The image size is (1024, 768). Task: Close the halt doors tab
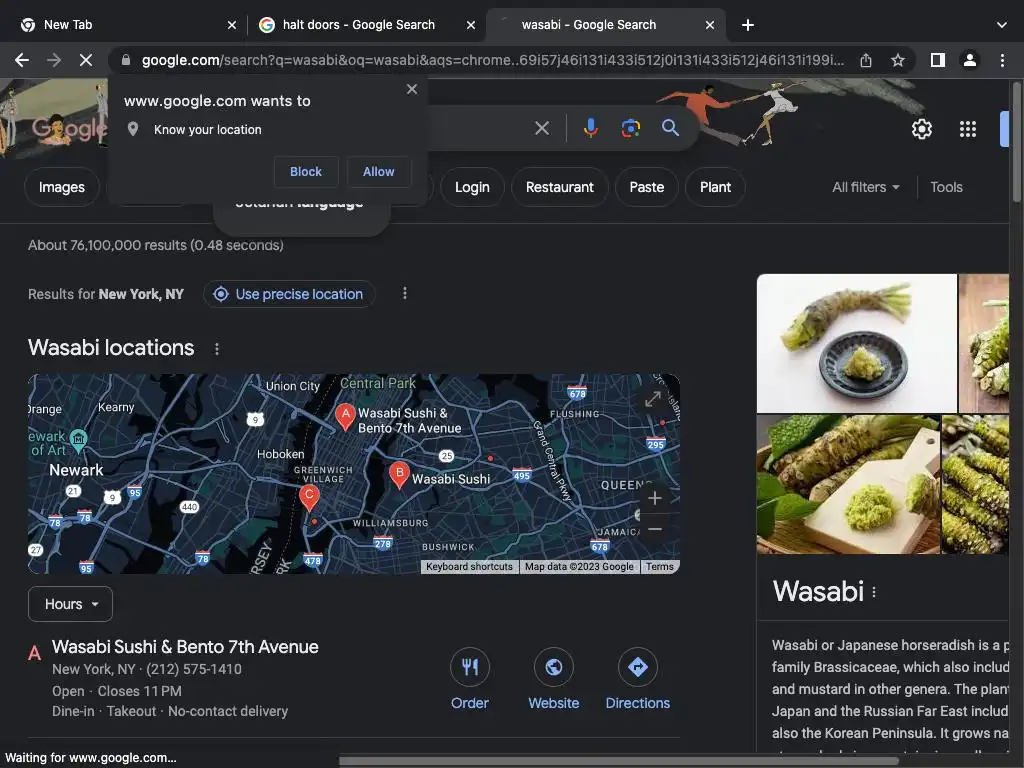[x=471, y=25]
